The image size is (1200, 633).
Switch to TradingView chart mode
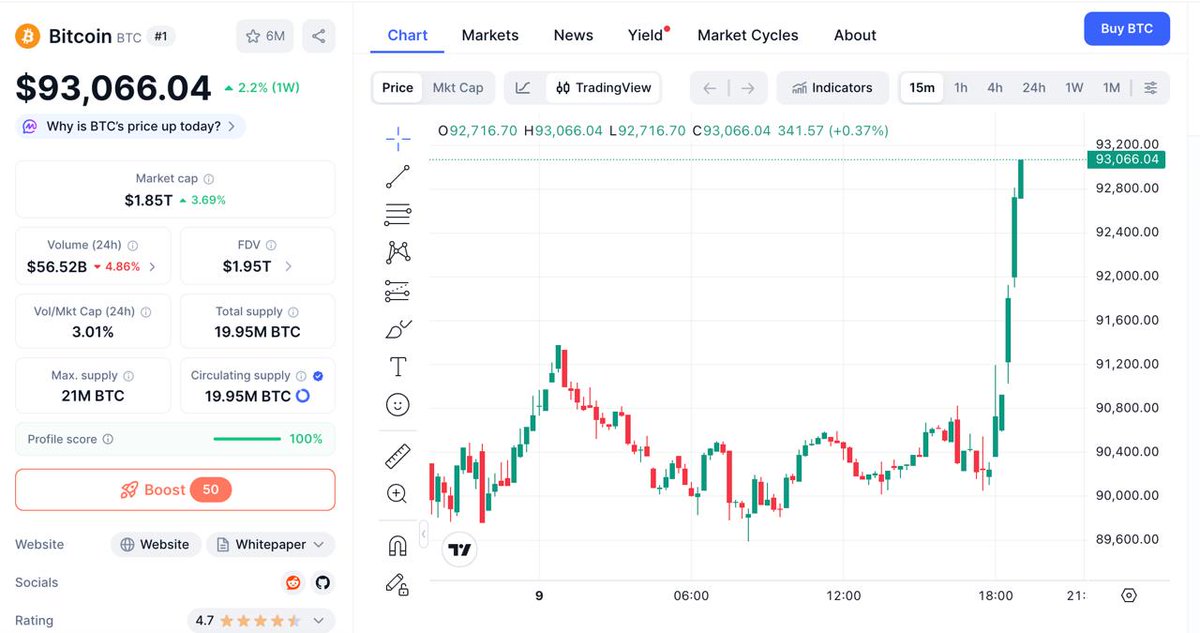(604, 88)
